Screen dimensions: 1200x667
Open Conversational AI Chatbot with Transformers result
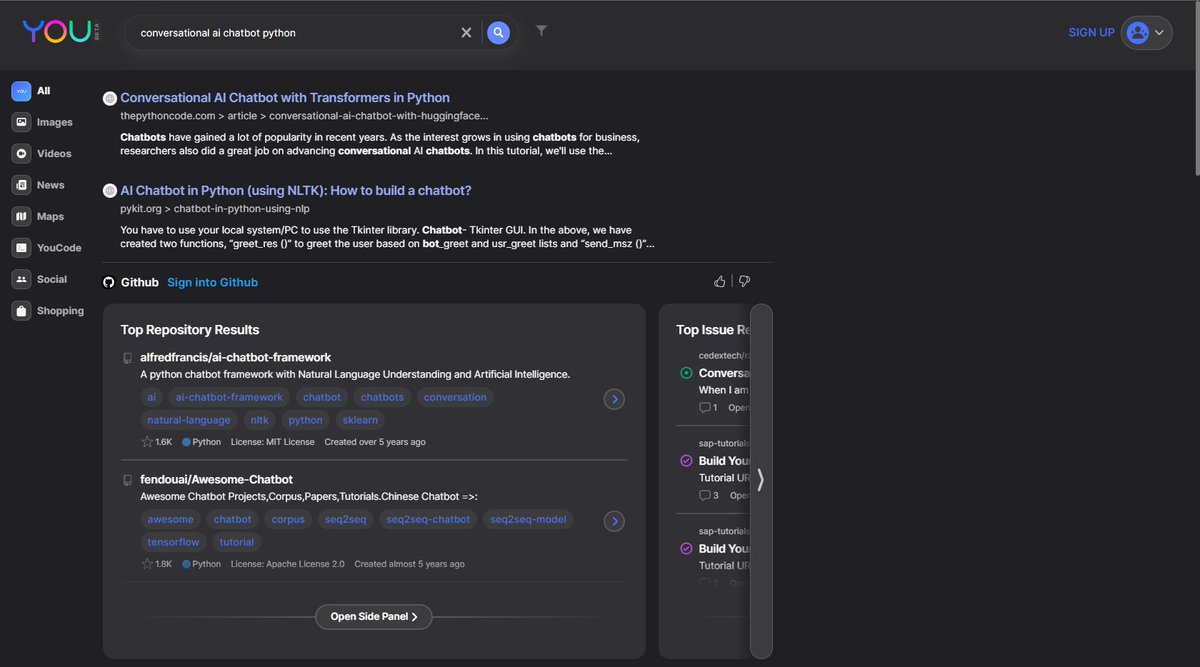(285, 98)
